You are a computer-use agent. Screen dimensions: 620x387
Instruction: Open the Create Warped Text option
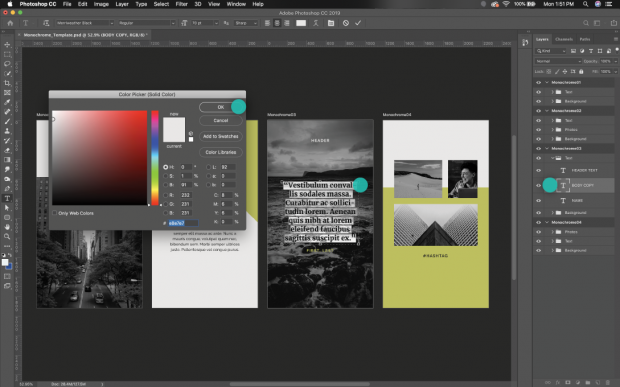coord(316,23)
